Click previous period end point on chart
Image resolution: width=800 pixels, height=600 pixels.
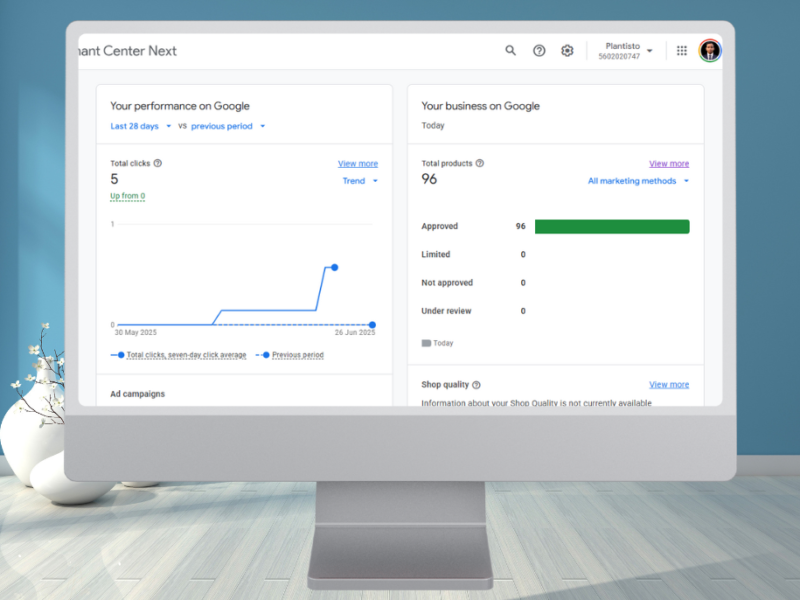372,325
